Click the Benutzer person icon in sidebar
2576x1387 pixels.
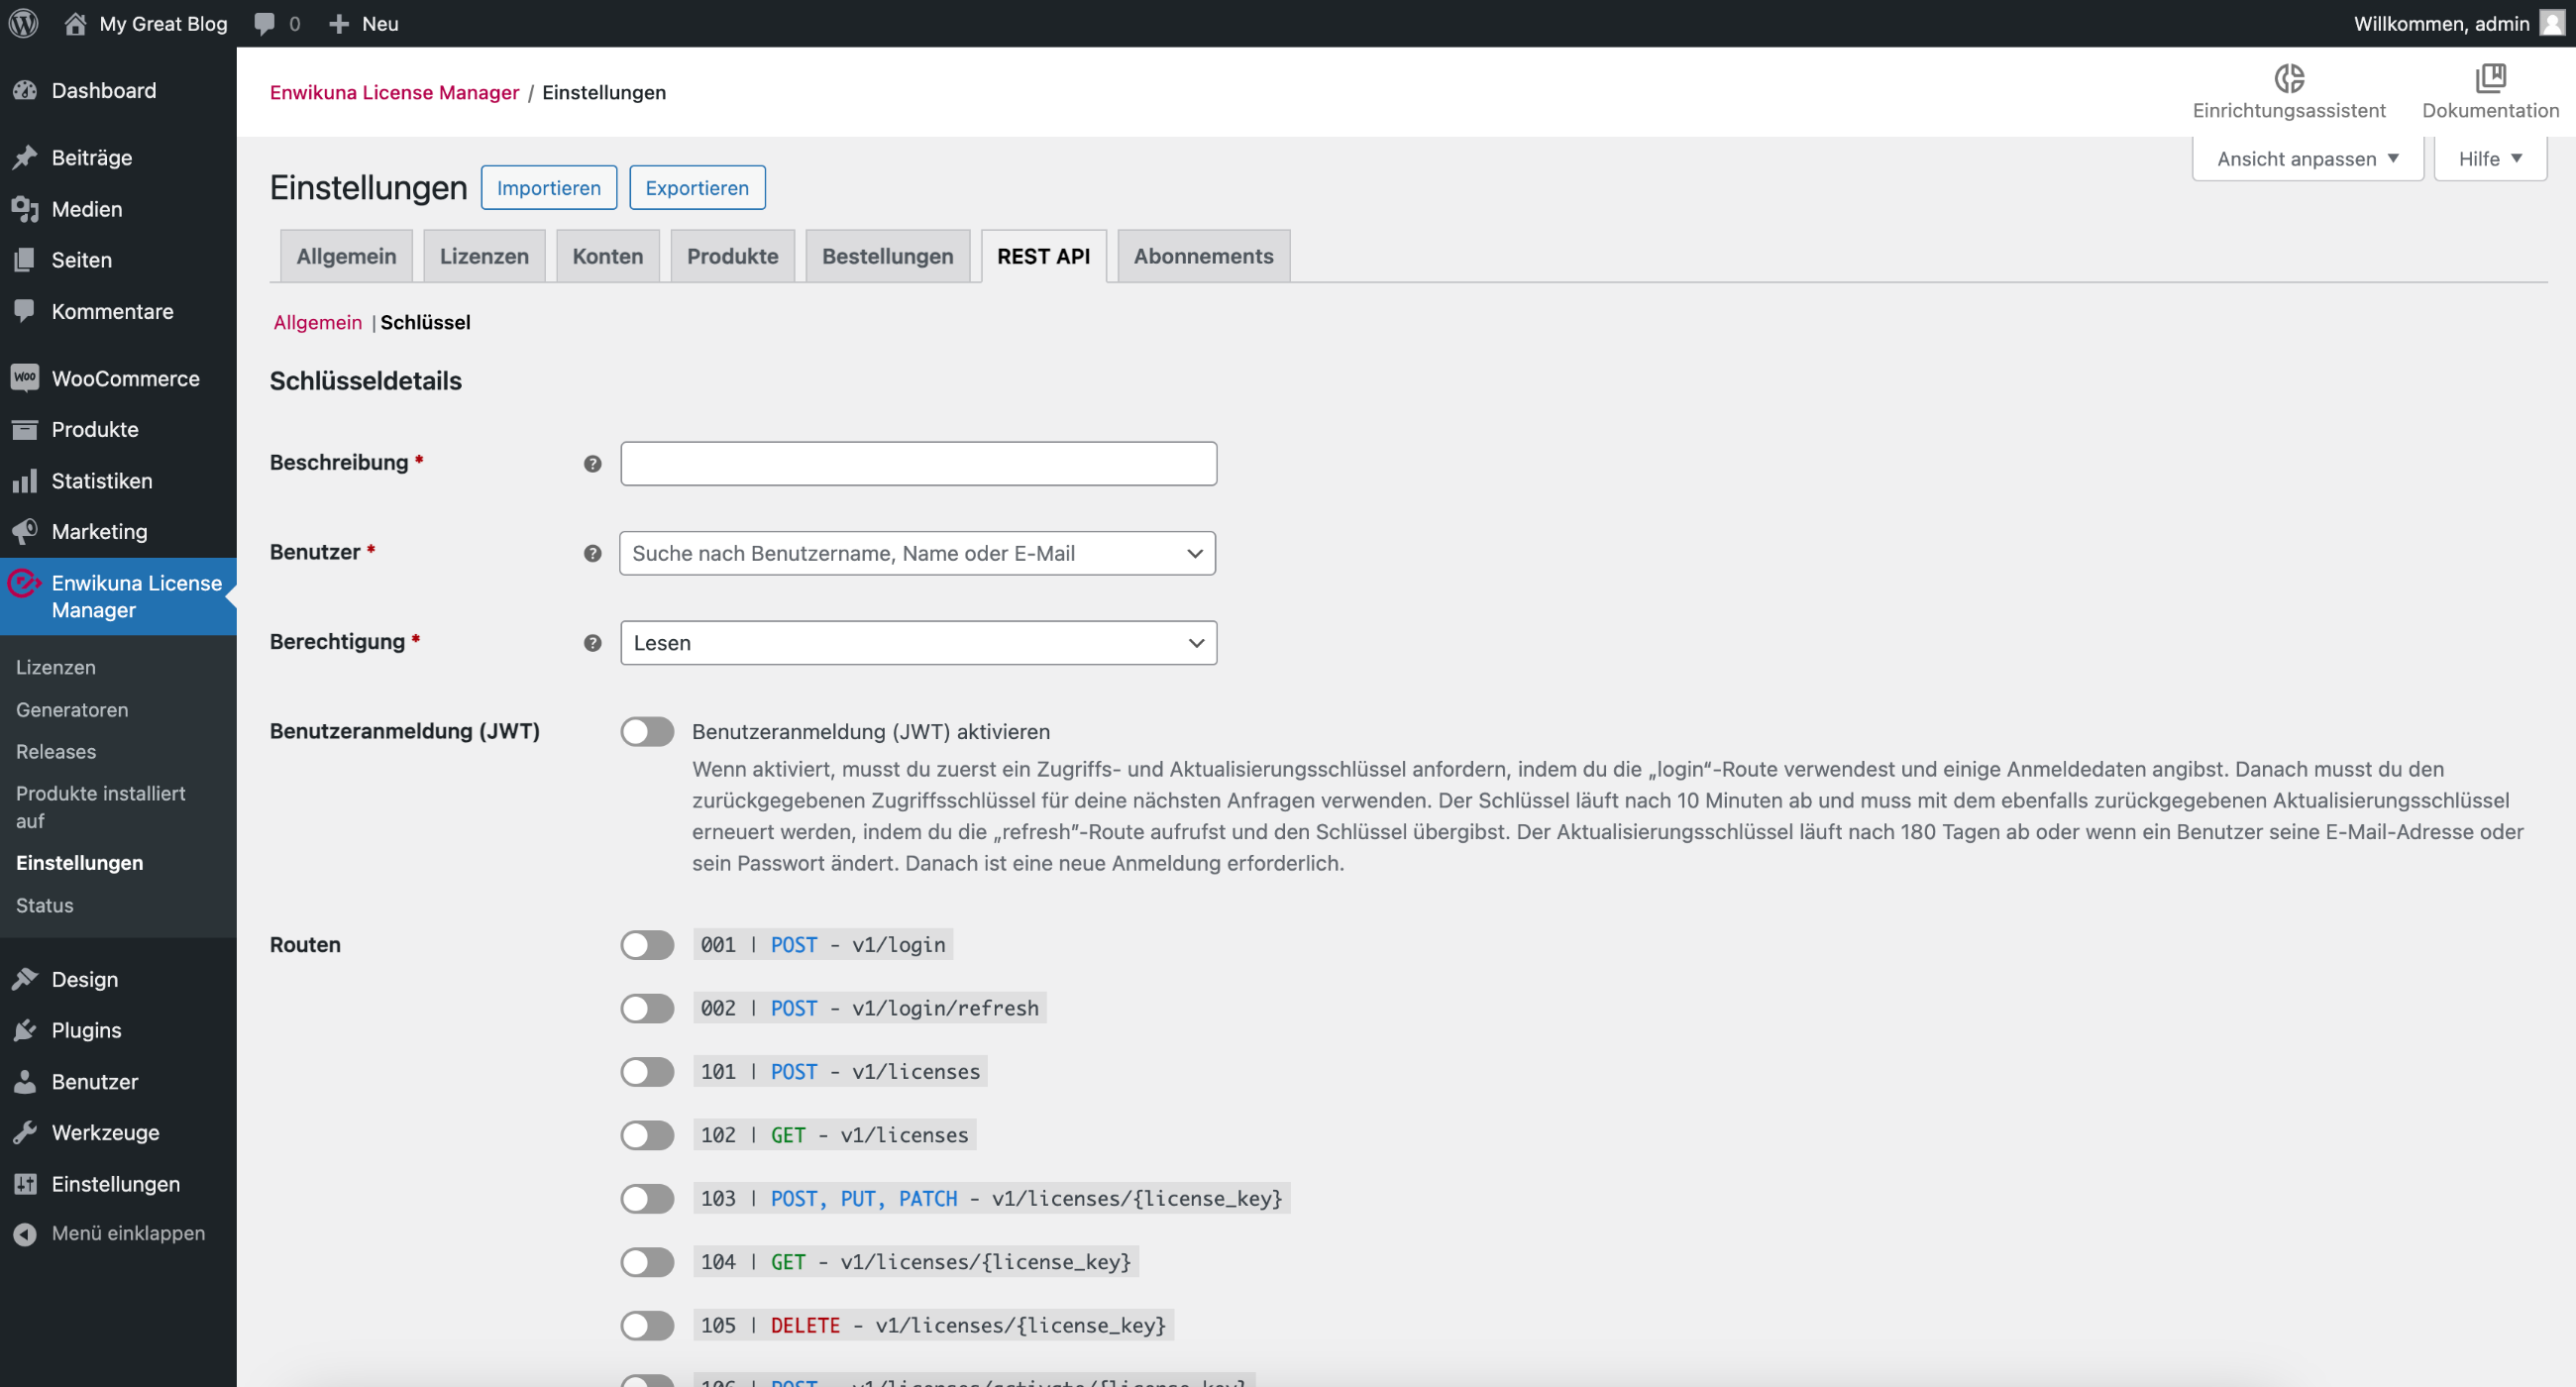(25, 1082)
